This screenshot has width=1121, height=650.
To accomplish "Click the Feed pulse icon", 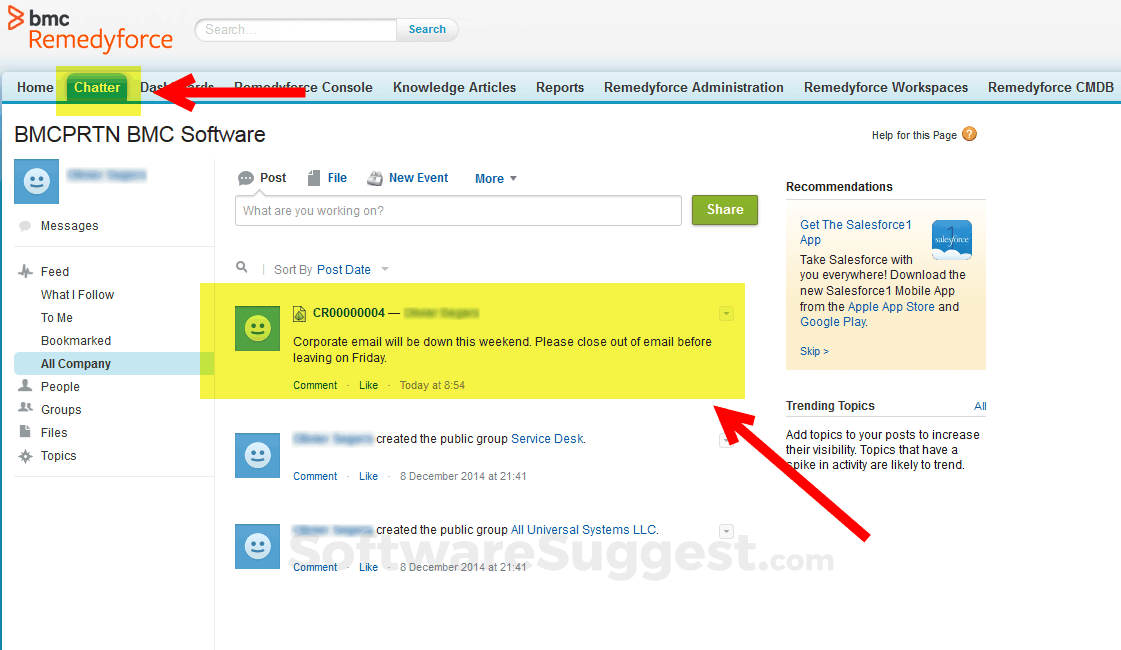I will coord(26,272).
